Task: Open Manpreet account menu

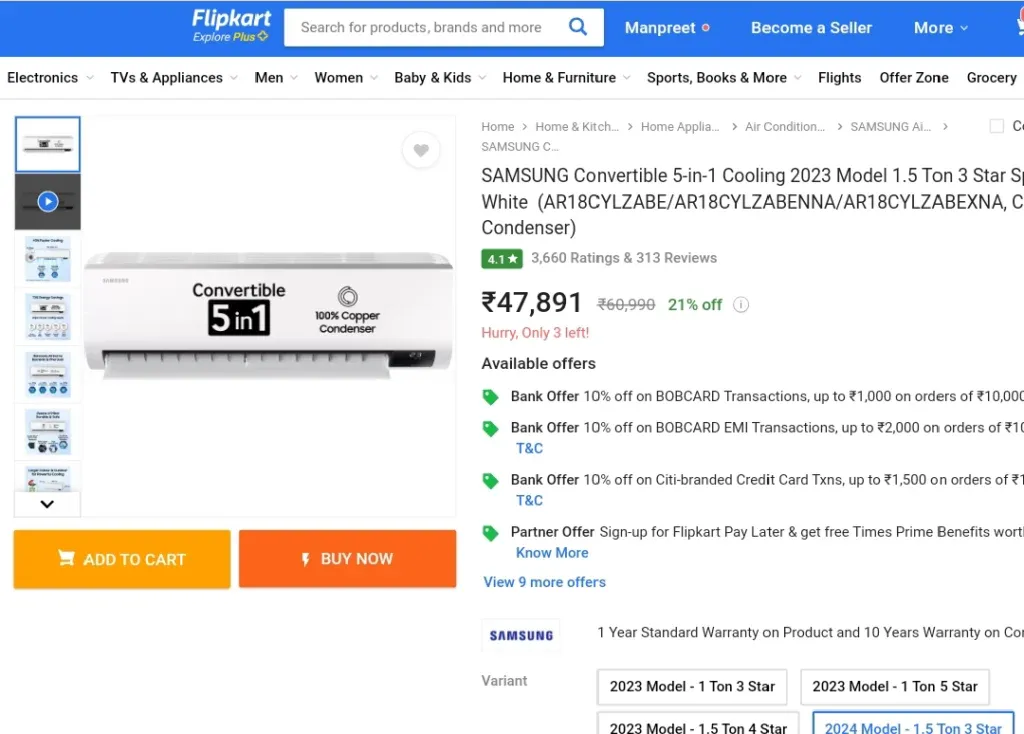Action: [x=667, y=27]
